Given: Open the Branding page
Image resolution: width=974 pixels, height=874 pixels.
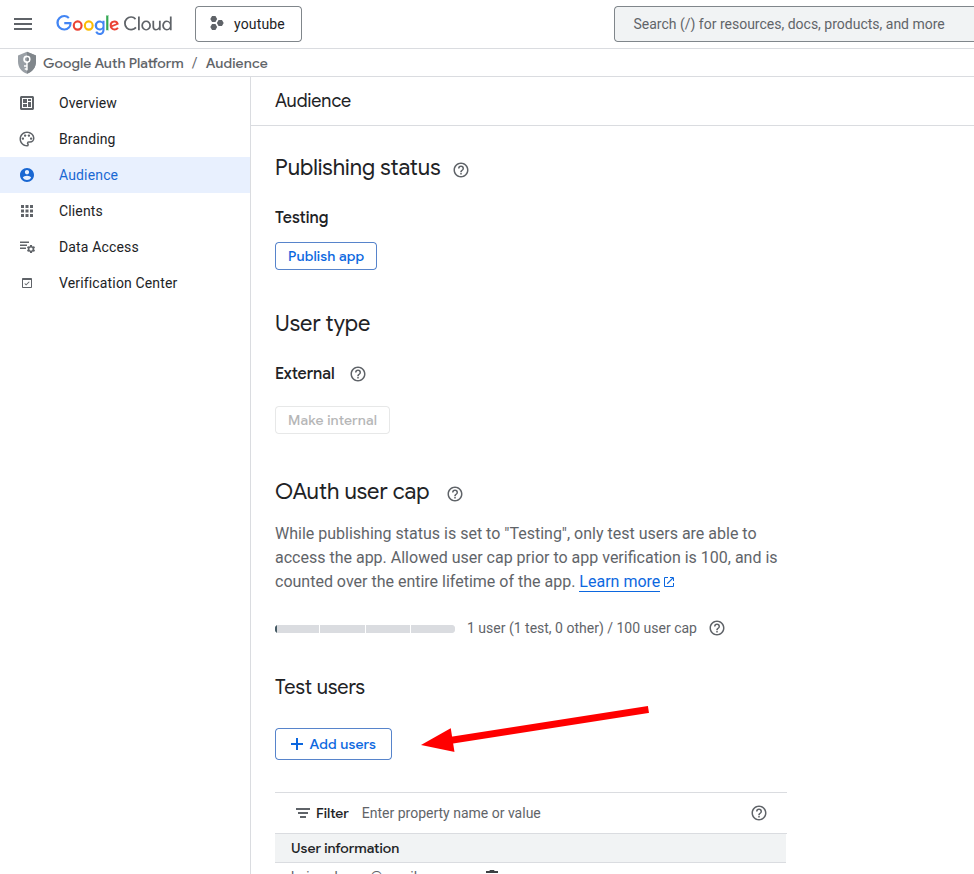Looking at the screenshot, I should tap(87, 139).
